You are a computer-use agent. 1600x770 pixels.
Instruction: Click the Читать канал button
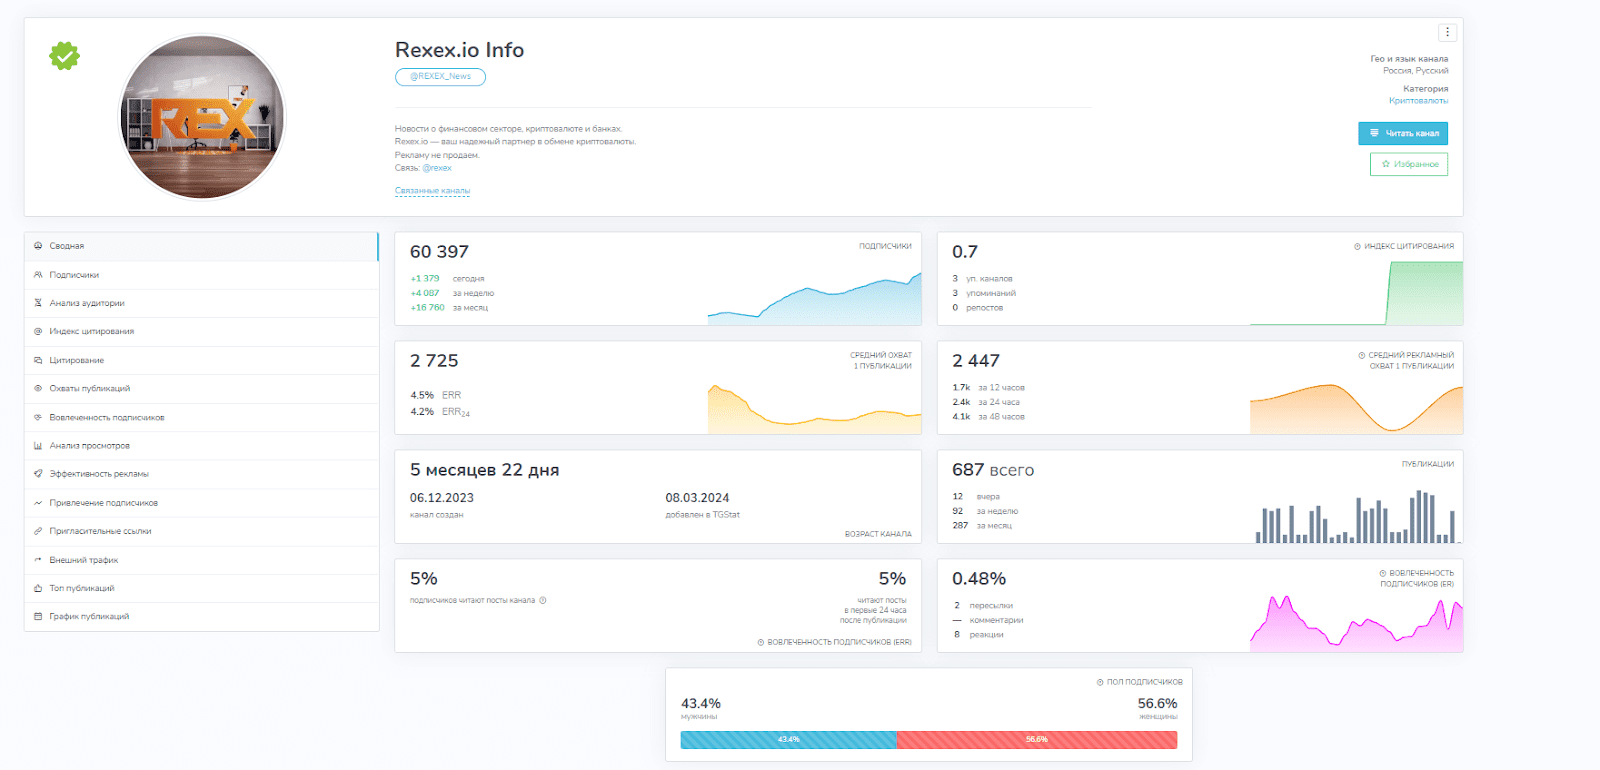click(x=1403, y=133)
